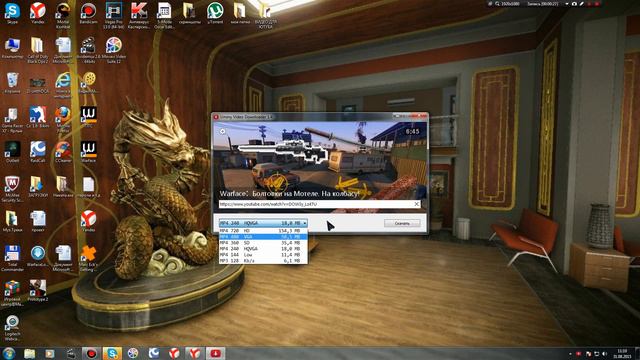Select MP4 720 HD option
The image size is (640, 360).
pyautogui.click(x=263, y=231)
